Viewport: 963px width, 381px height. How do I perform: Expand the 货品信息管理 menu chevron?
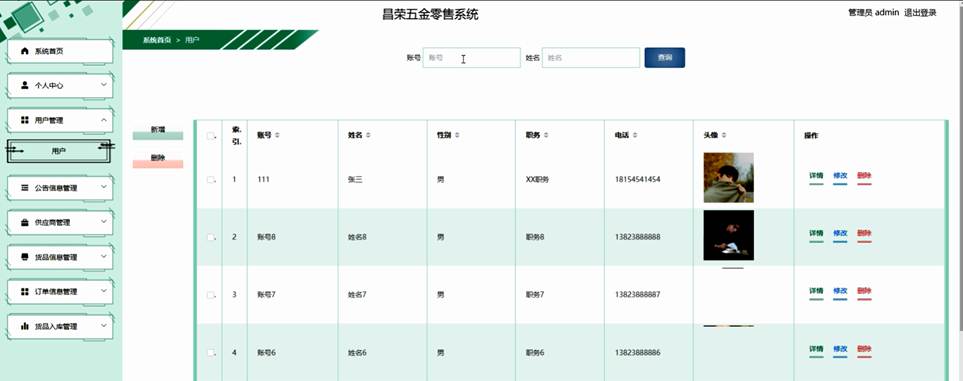coord(103,256)
